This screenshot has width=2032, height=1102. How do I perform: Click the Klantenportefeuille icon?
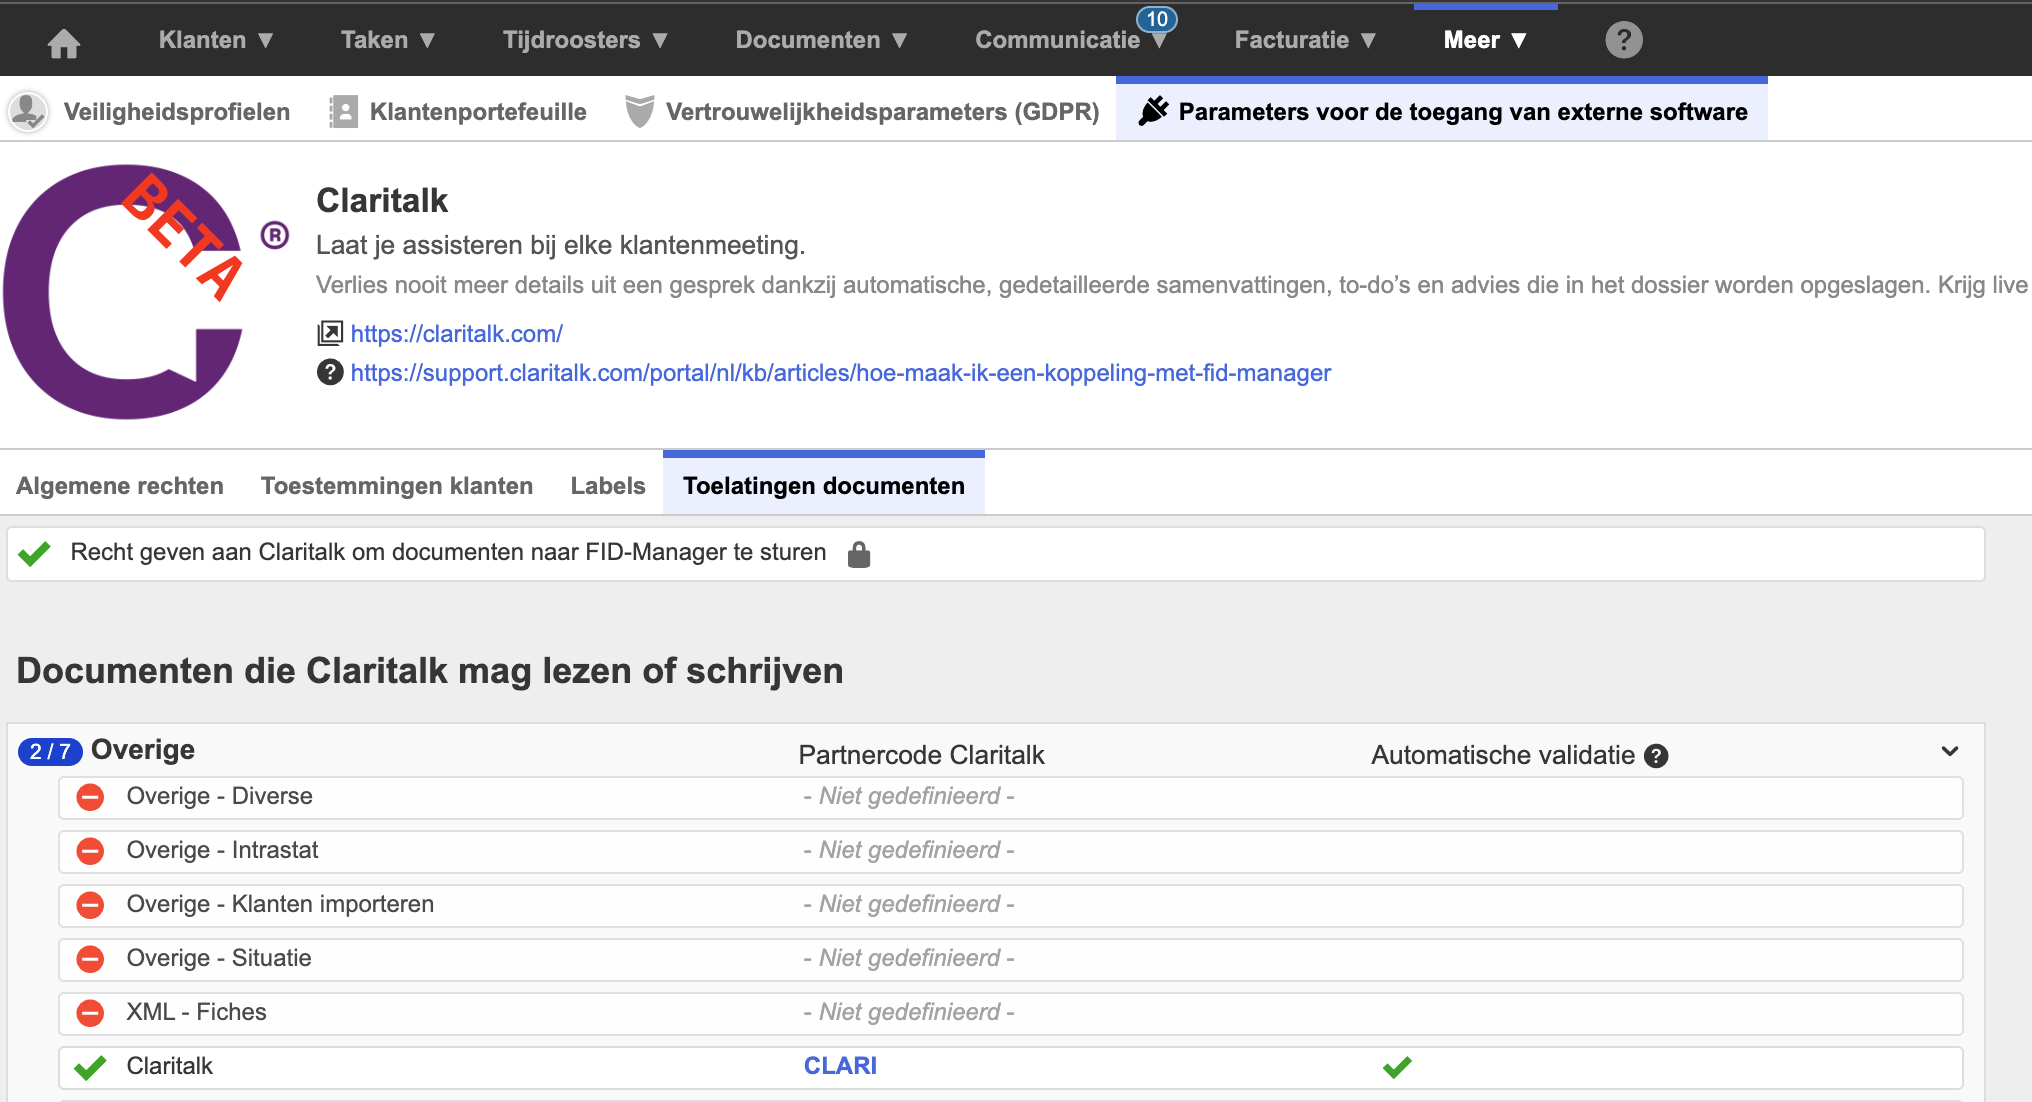[343, 111]
